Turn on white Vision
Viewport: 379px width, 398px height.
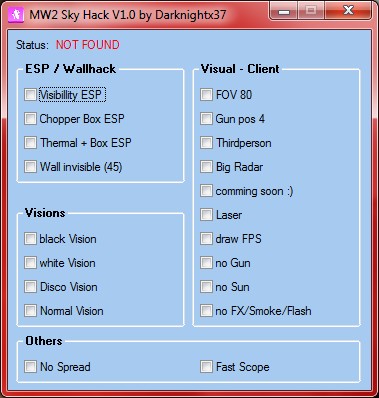pyautogui.click(x=30, y=263)
